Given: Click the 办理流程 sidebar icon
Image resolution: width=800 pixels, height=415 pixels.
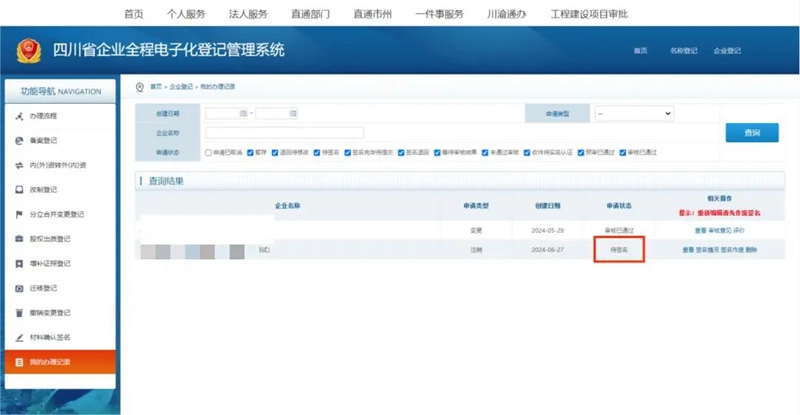Looking at the screenshot, I should click(x=19, y=116).
